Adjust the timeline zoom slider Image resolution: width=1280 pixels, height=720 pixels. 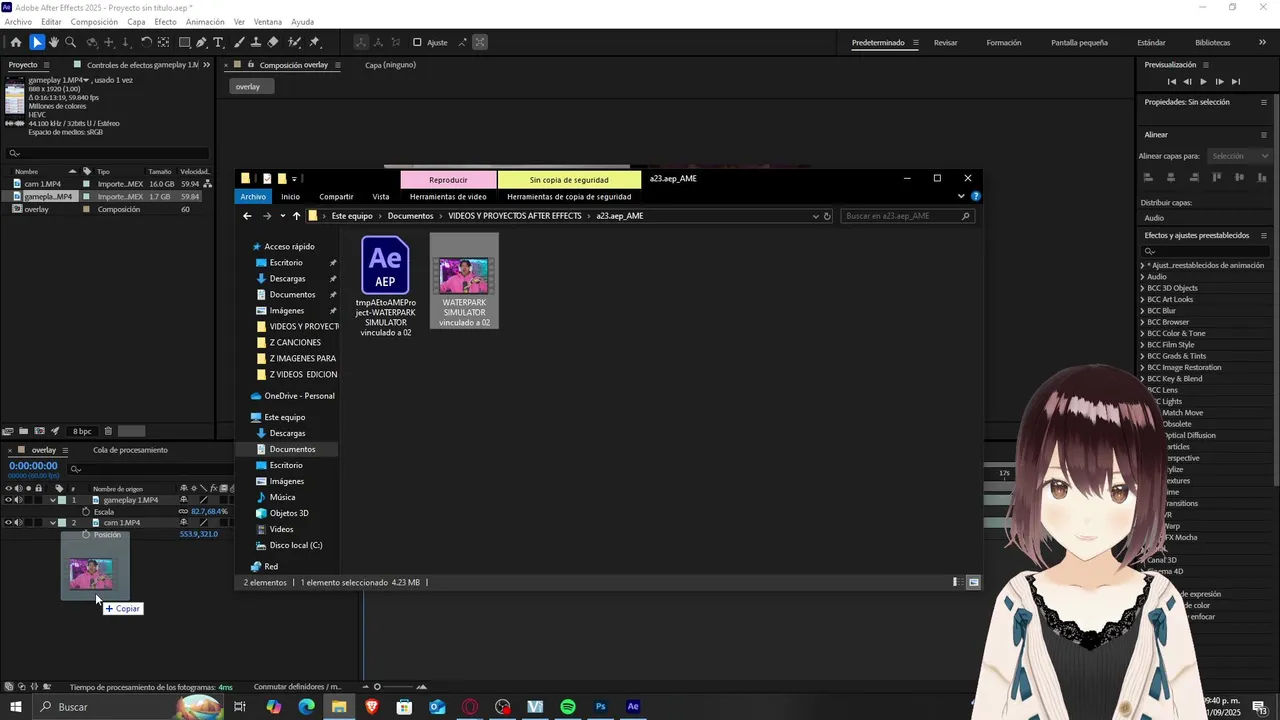pos(377,687)
